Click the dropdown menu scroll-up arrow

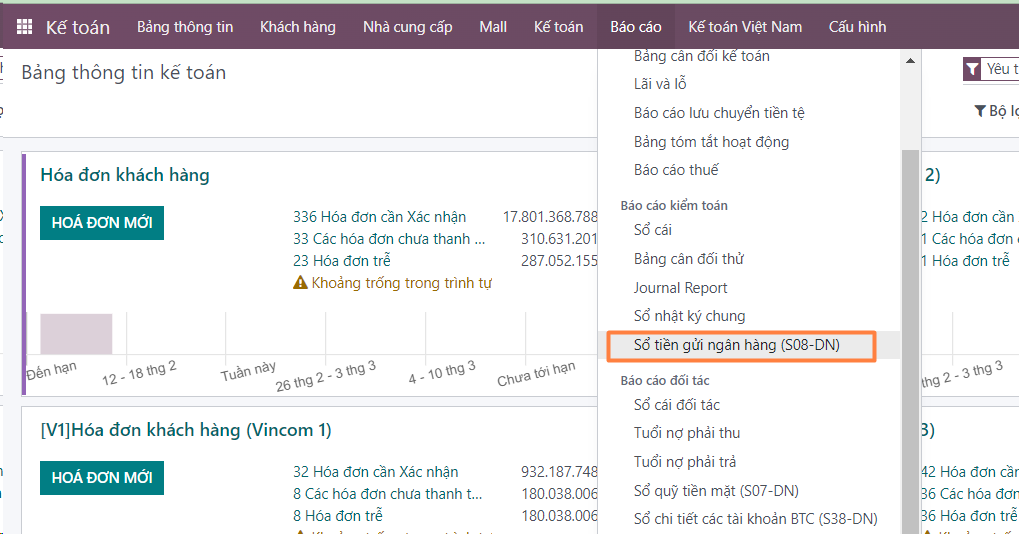(x=910, y=60)
